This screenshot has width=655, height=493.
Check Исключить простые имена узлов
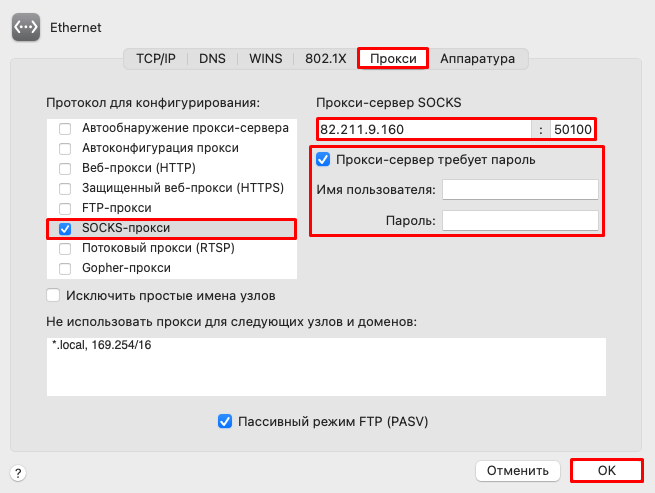pos(53,295)
